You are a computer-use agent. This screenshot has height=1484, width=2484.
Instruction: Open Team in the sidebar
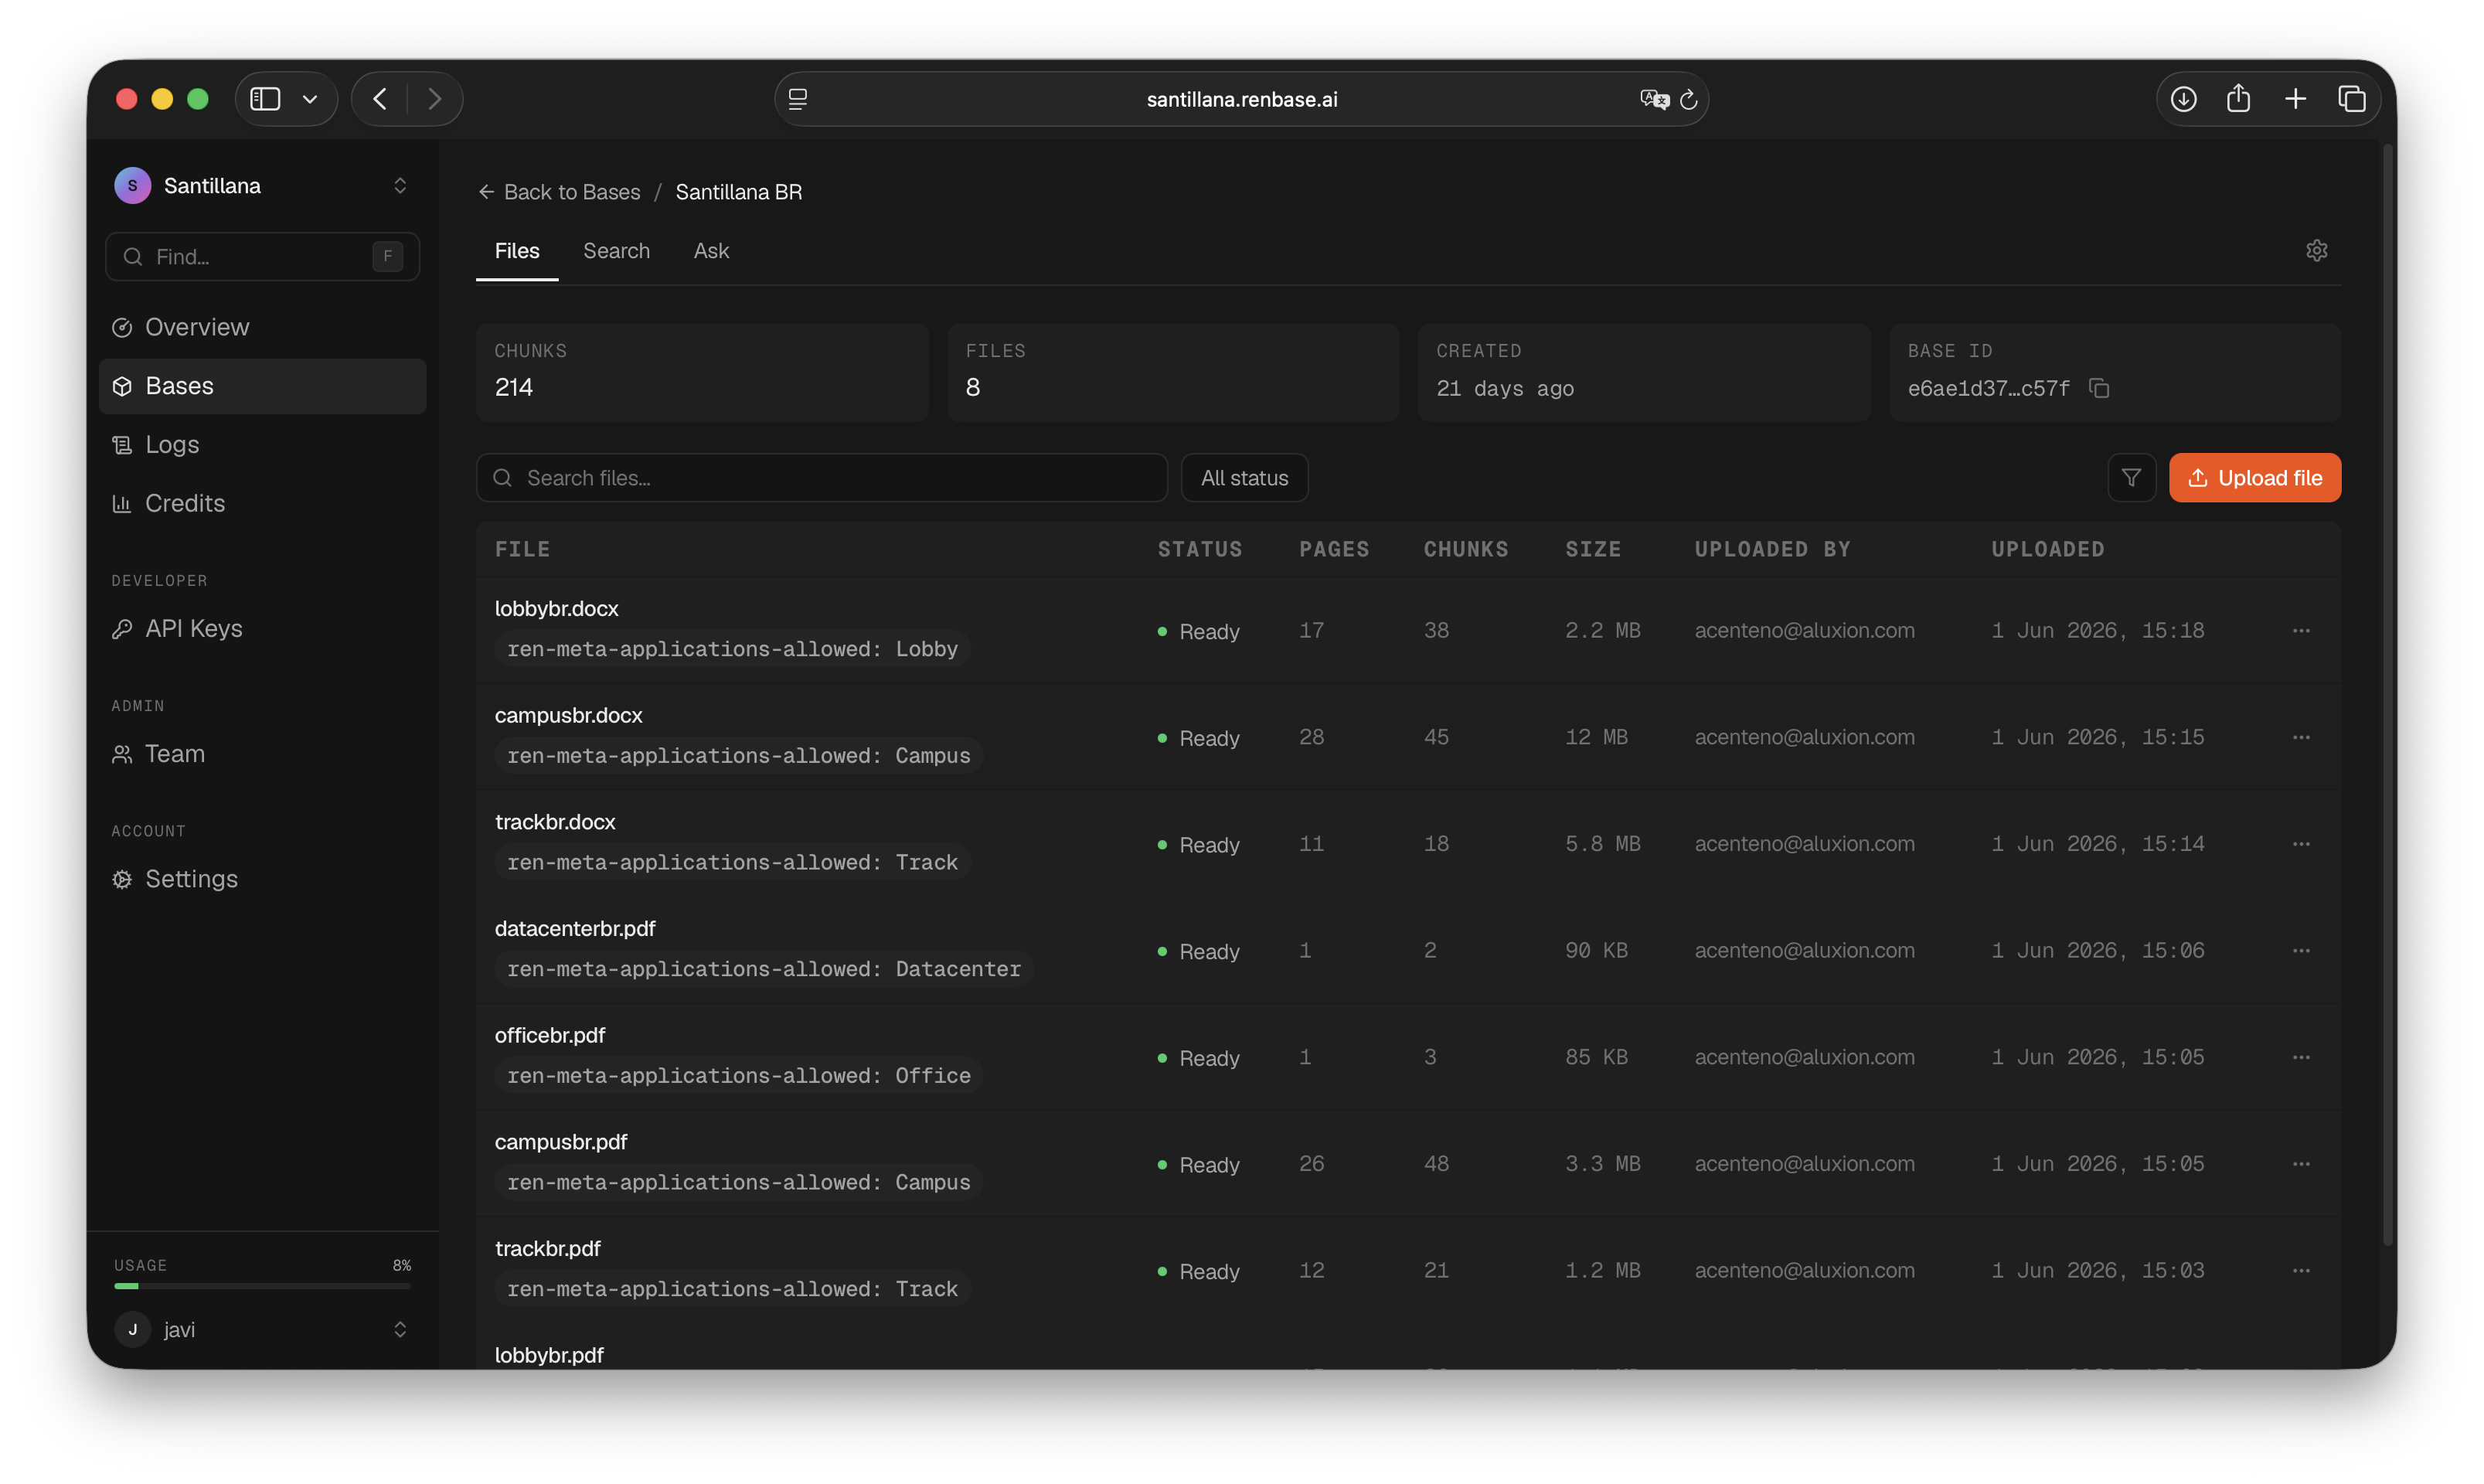262,754
